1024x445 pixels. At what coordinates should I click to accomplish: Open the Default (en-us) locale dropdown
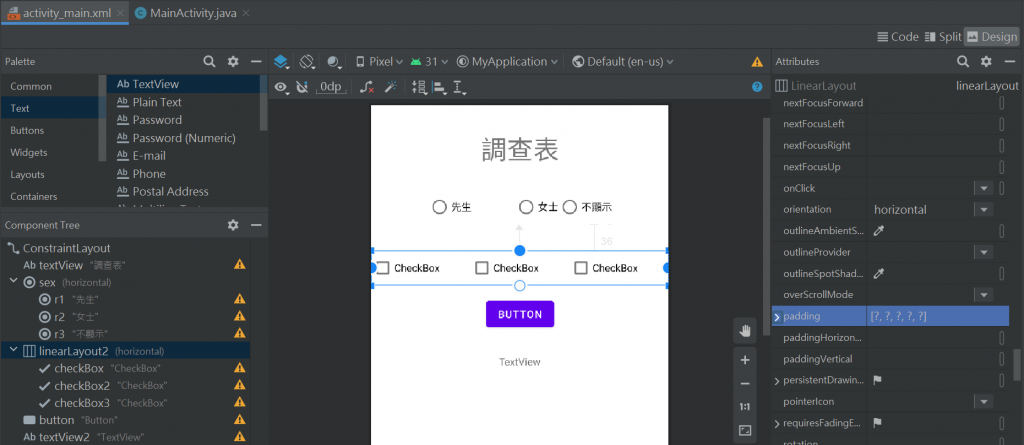622,62
